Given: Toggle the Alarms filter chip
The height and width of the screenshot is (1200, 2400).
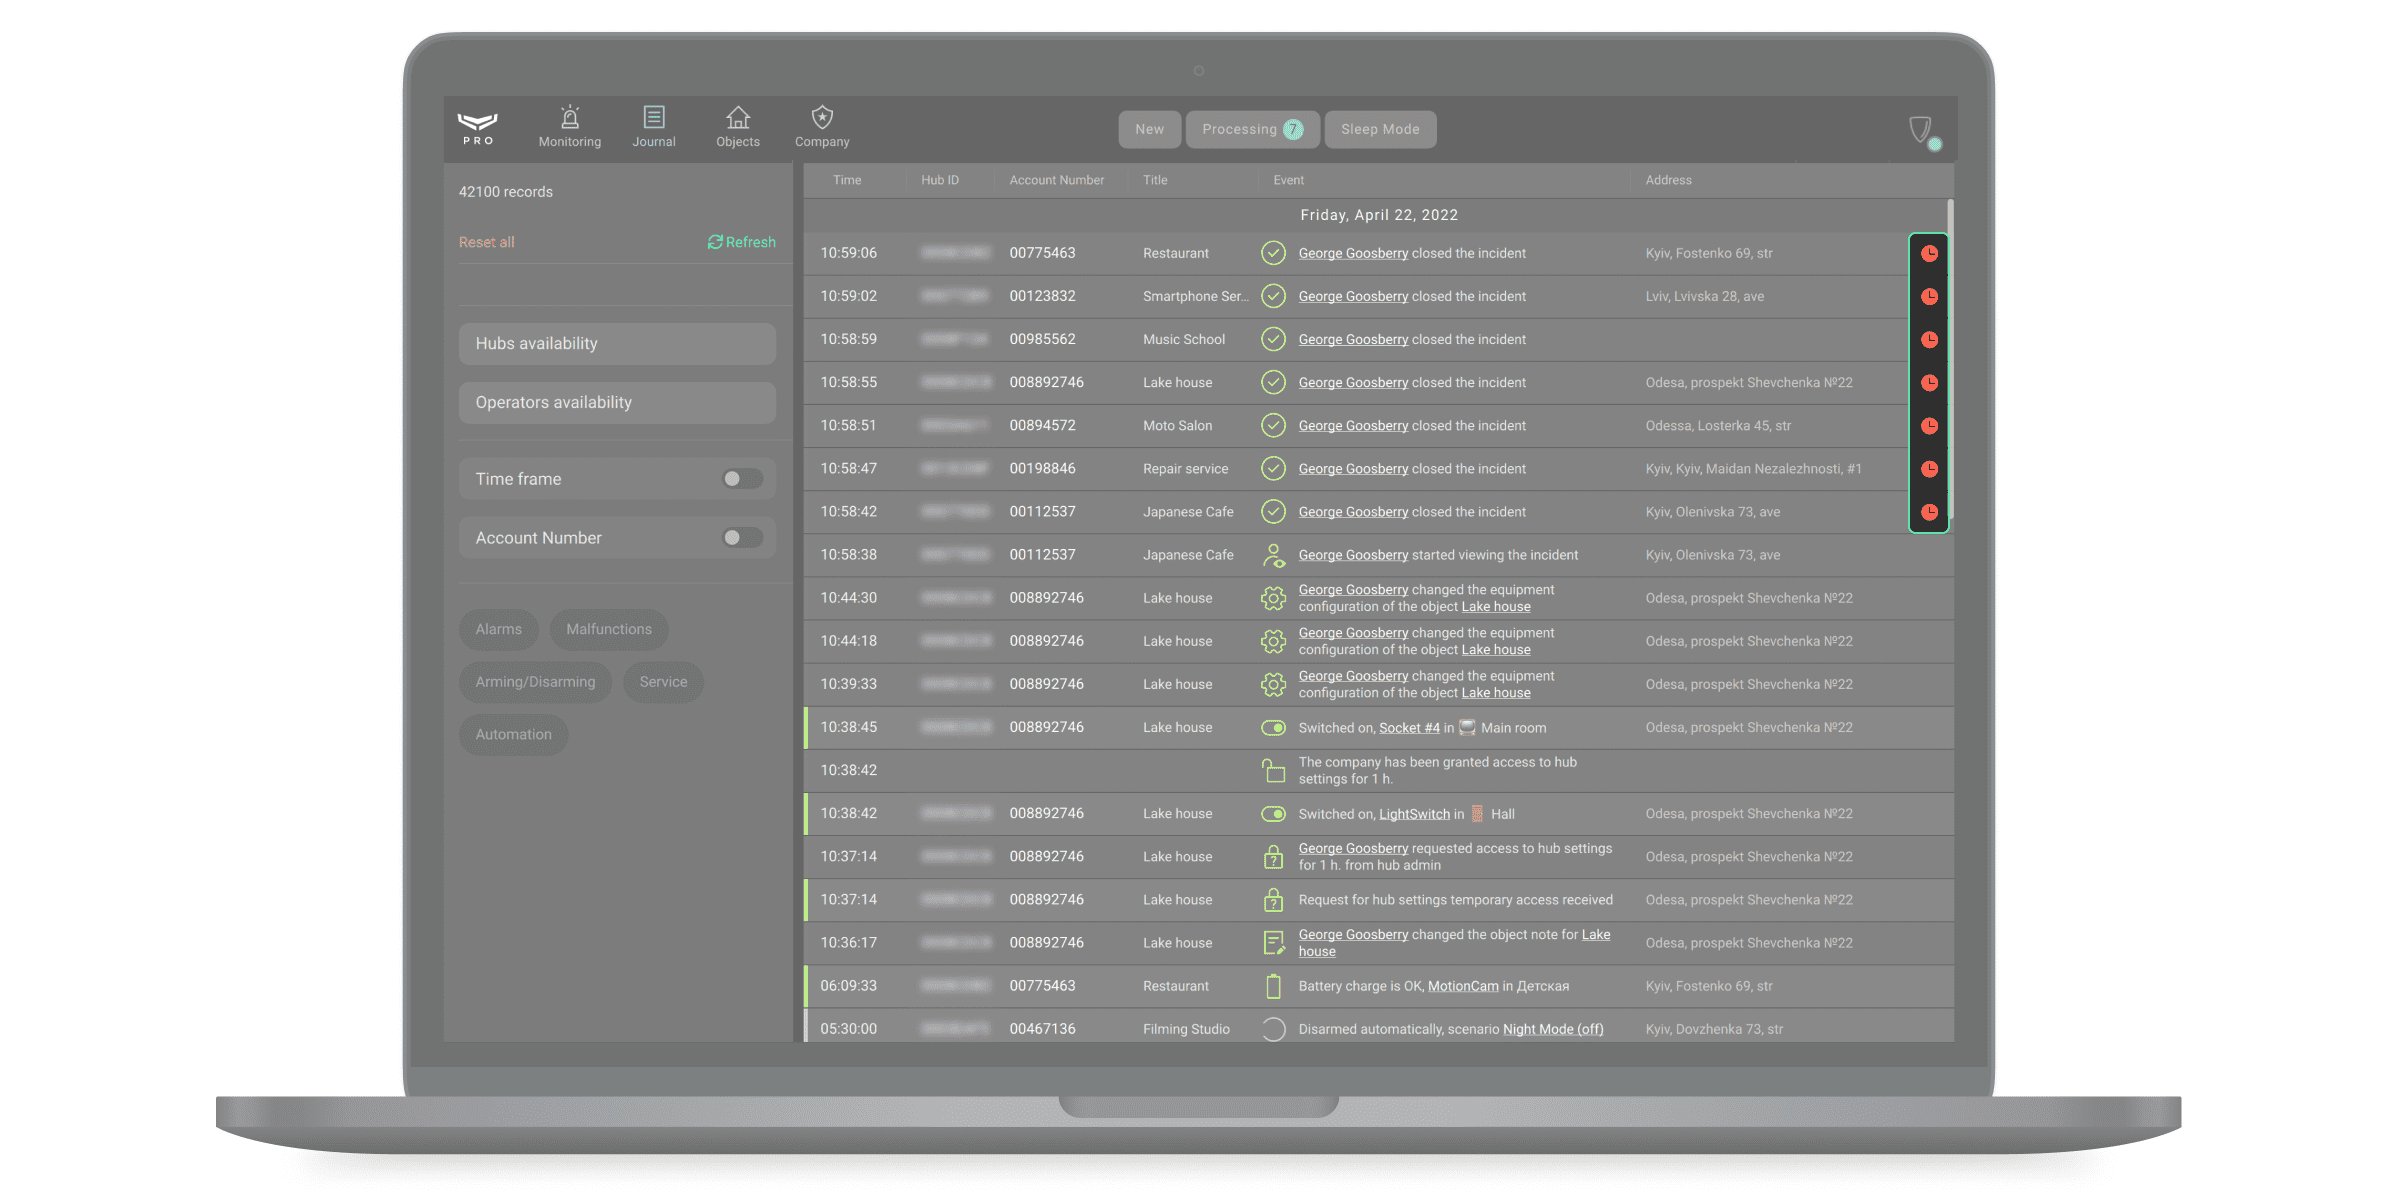Looking at the screenshot, I should click(499, 629).
